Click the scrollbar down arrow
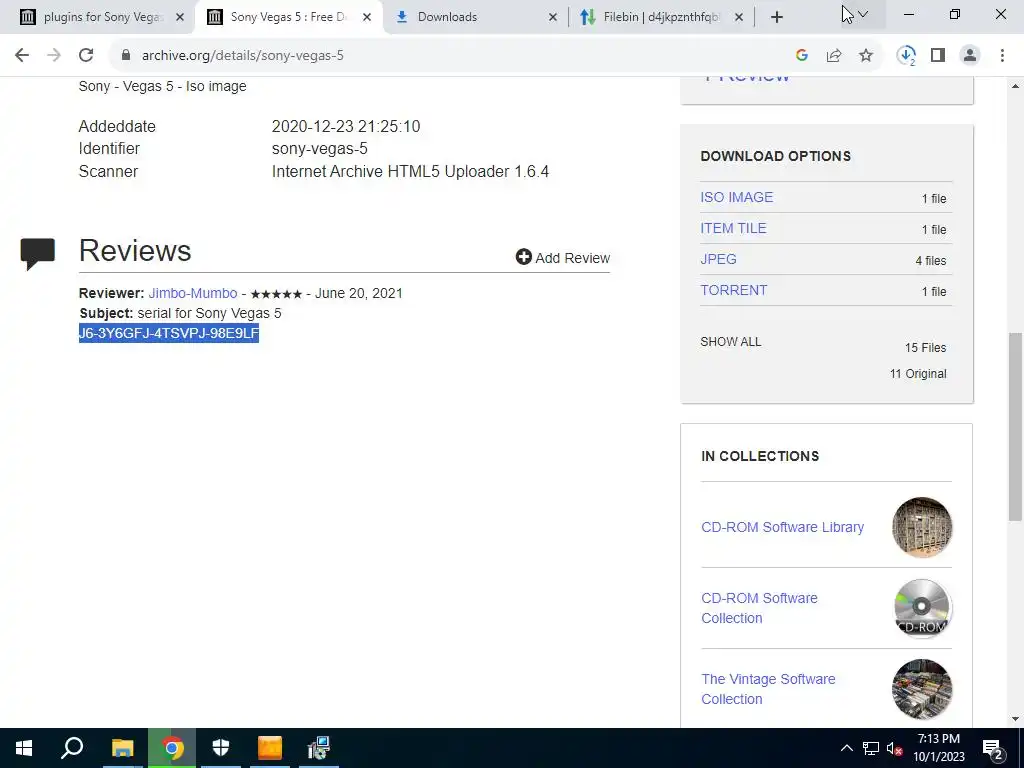The height and width of the screenshot is (768, 1024). click(1016, 719)
